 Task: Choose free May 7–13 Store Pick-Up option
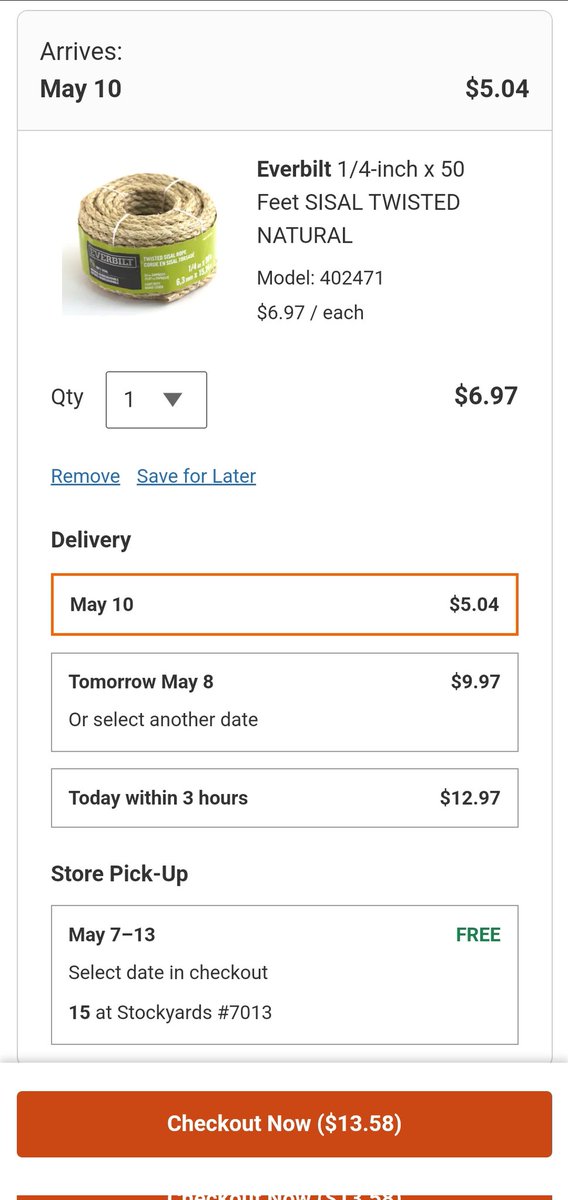tap(284, 975)
